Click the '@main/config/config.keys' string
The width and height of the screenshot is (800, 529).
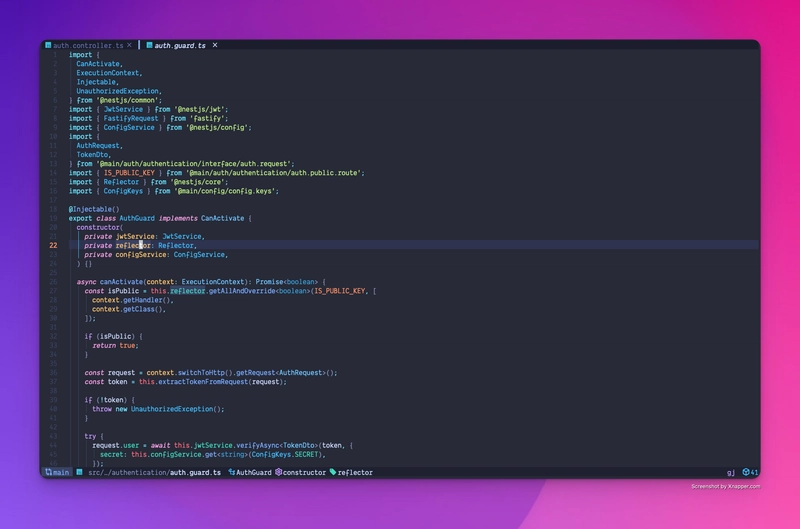pyautogui.click(x=224, y=191)
